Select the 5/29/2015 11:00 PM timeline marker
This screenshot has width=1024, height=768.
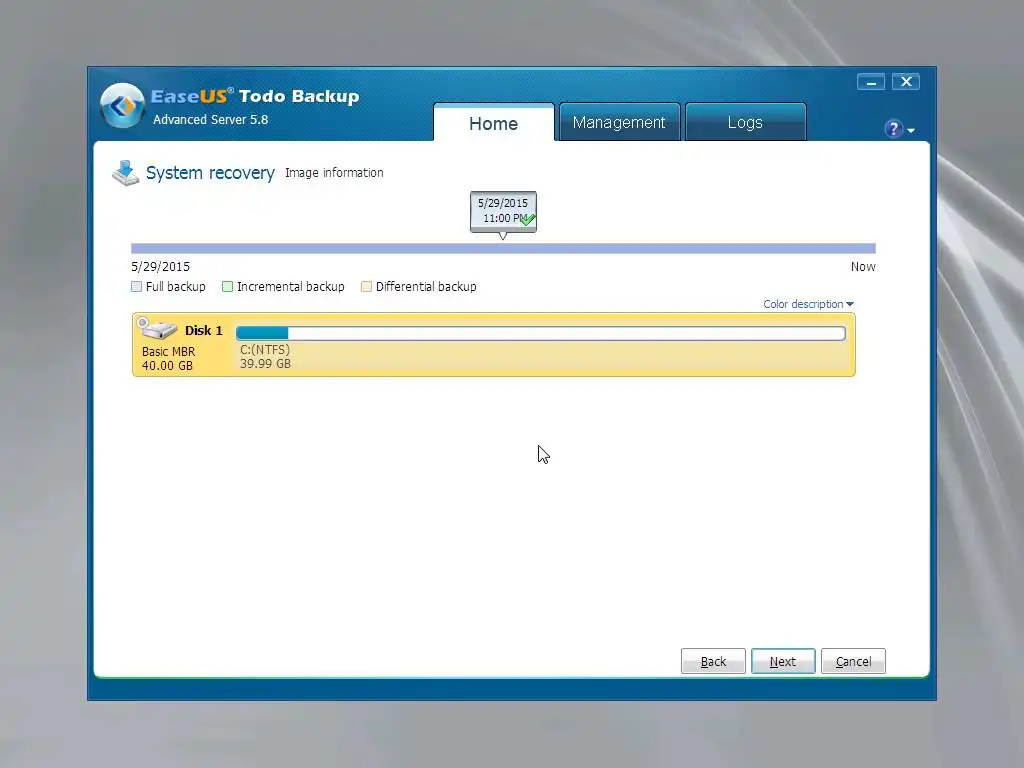[503, 212]
